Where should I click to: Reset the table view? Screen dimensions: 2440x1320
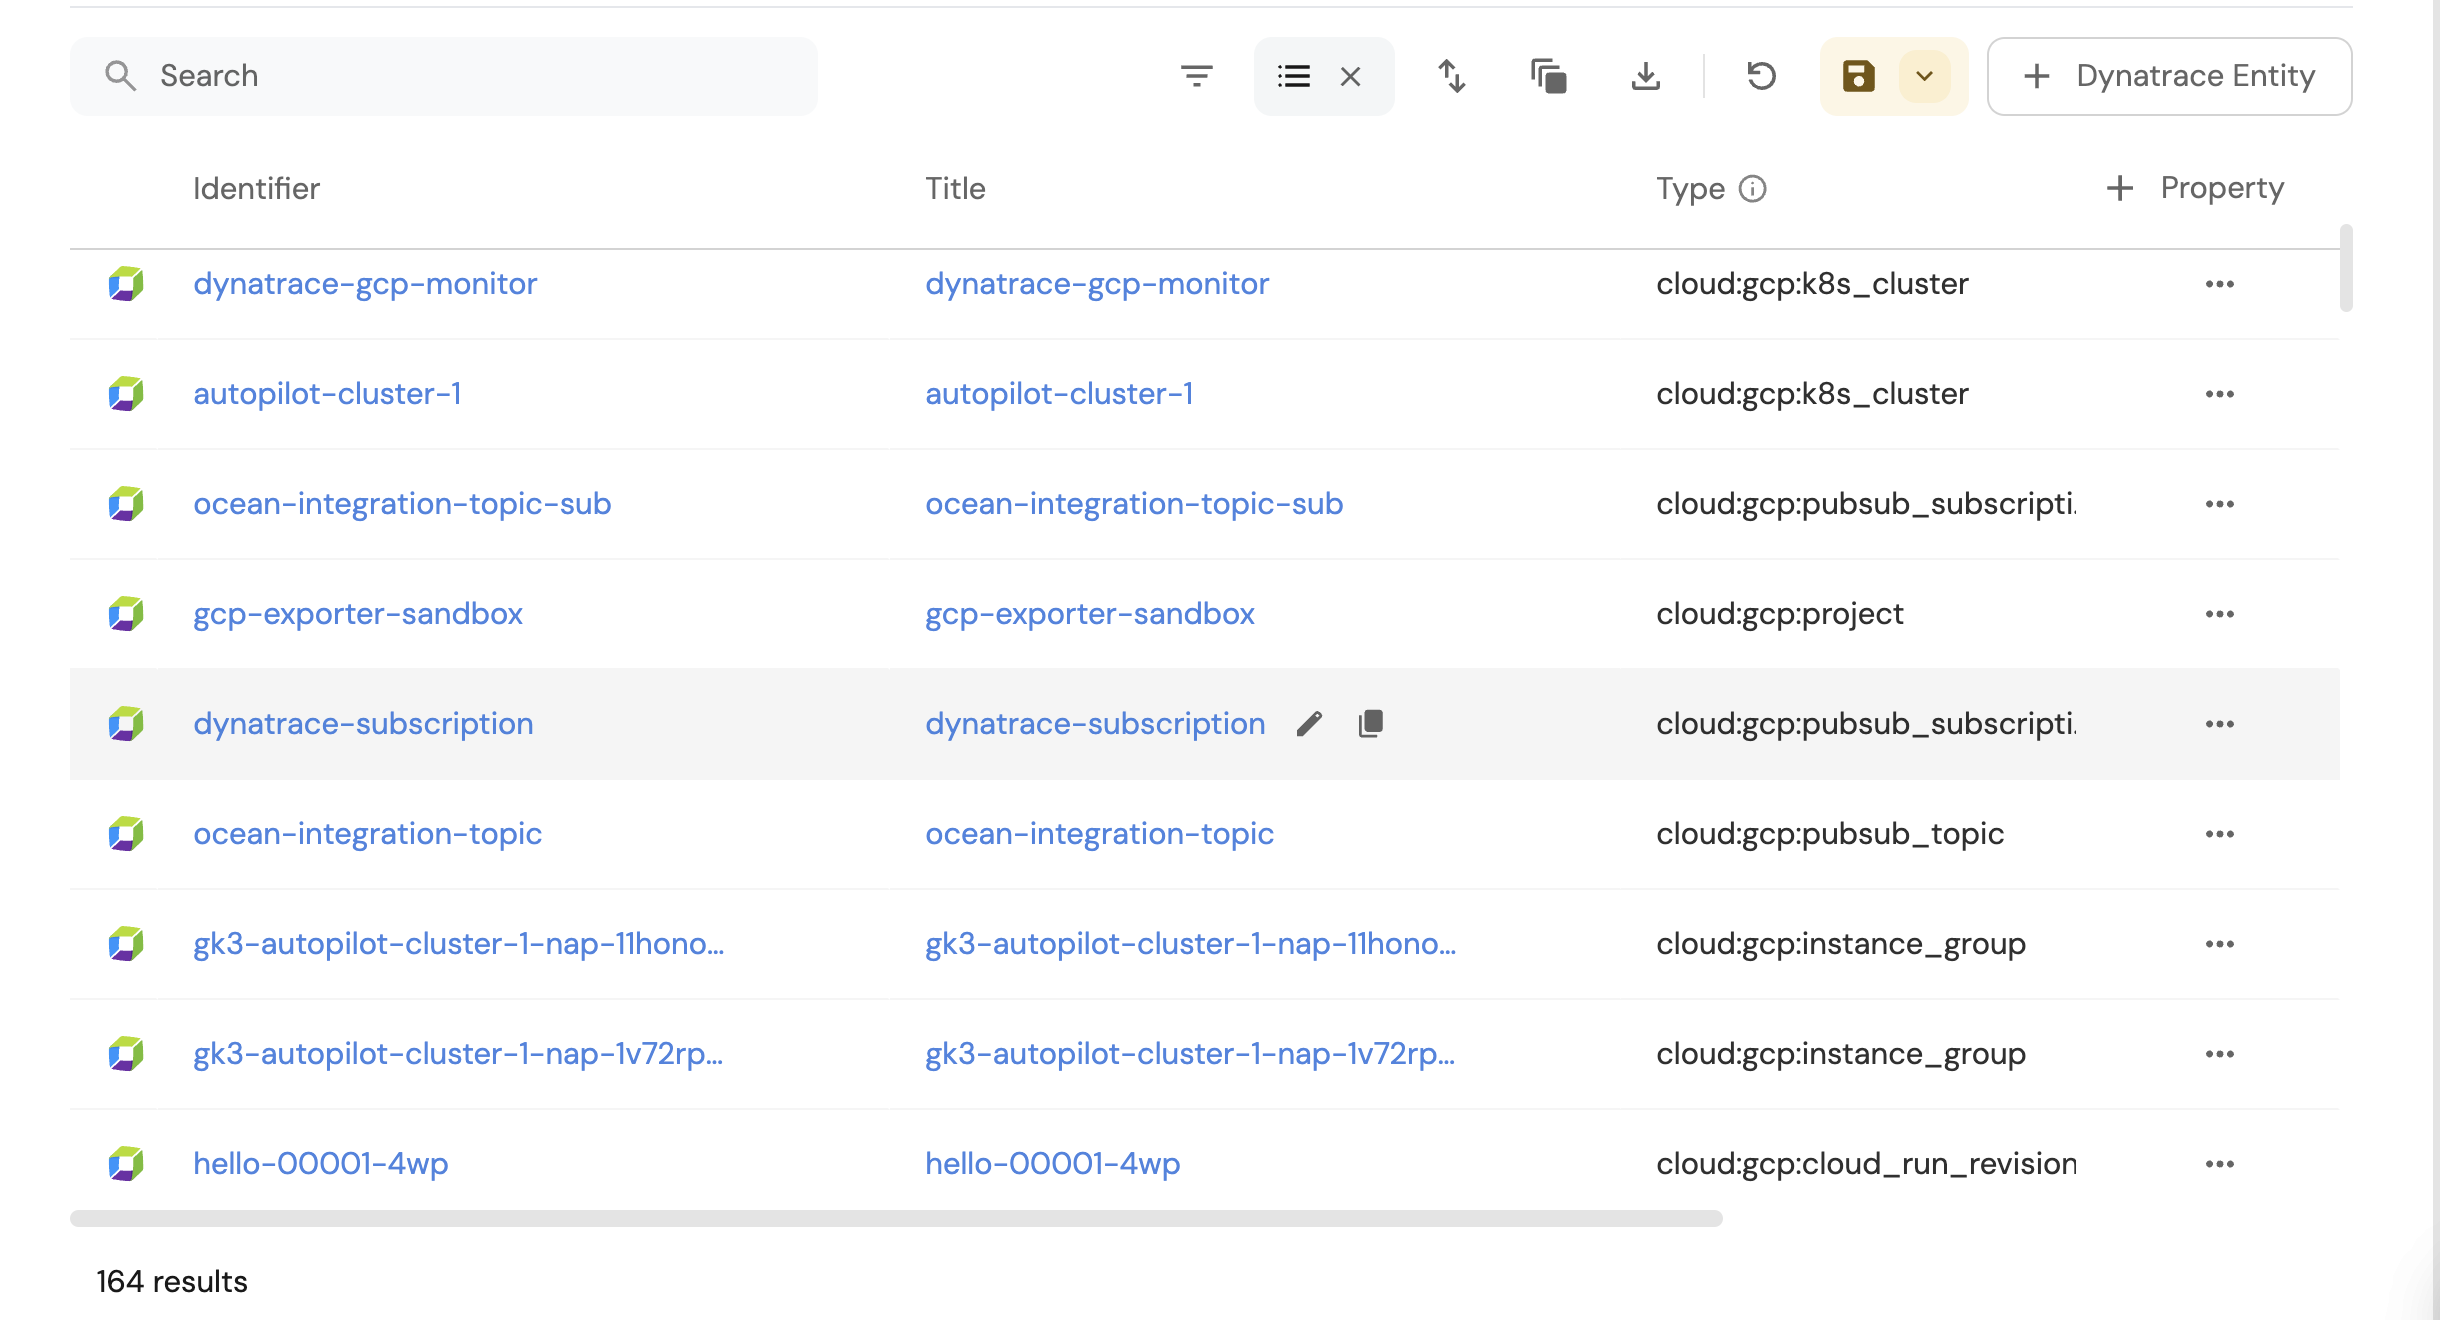[x=1761, y=76]
